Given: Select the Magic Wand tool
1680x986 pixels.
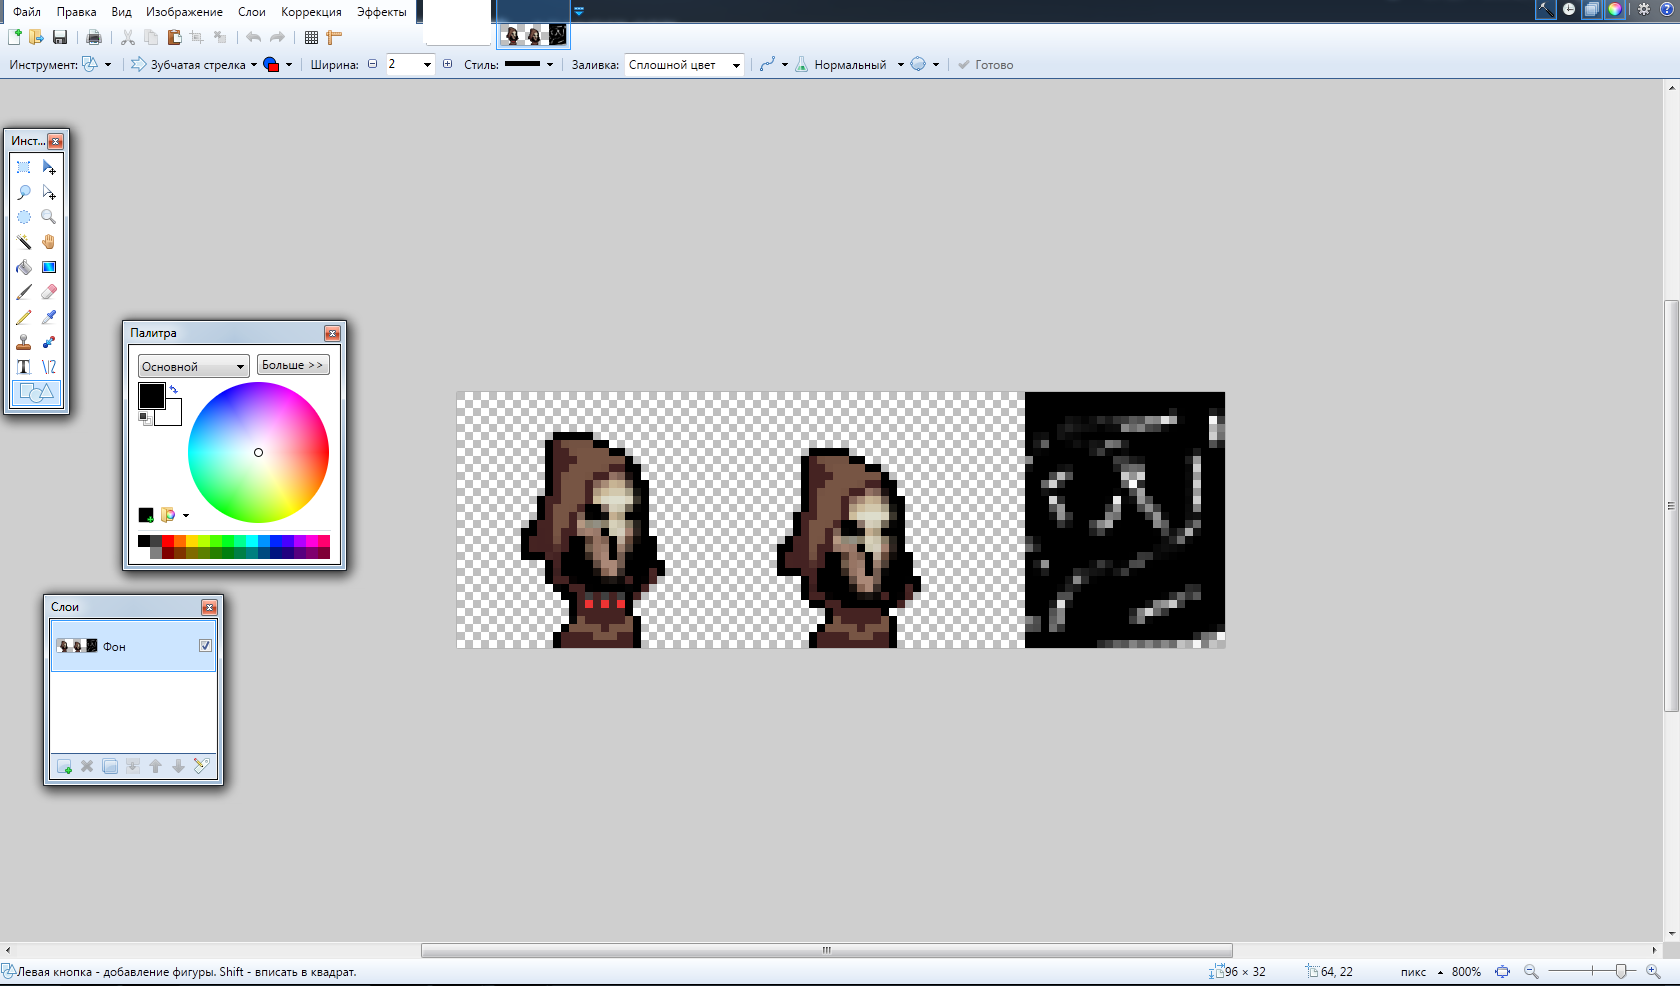Looking at the screenshot, I should 24,242.
